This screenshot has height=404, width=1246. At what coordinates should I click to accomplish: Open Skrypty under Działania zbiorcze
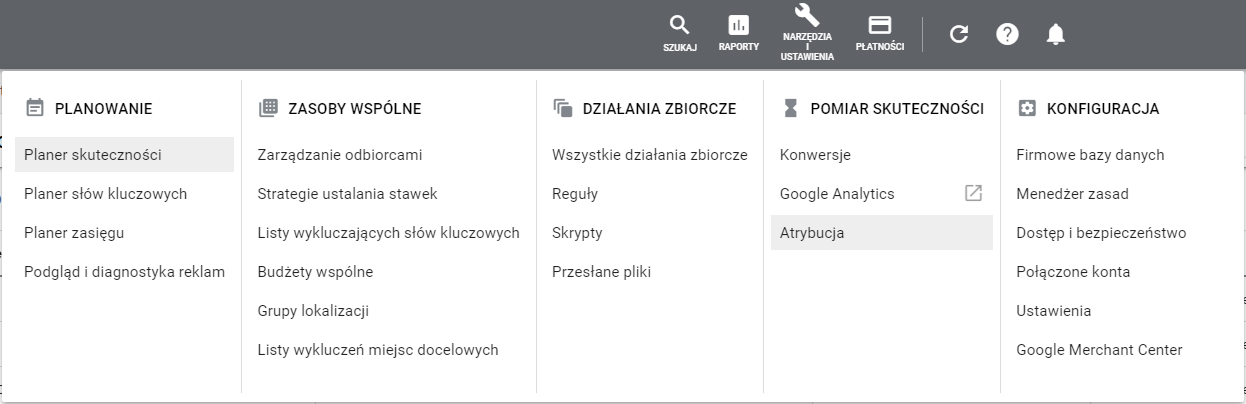pyautogui.click(x=577, y=233)
